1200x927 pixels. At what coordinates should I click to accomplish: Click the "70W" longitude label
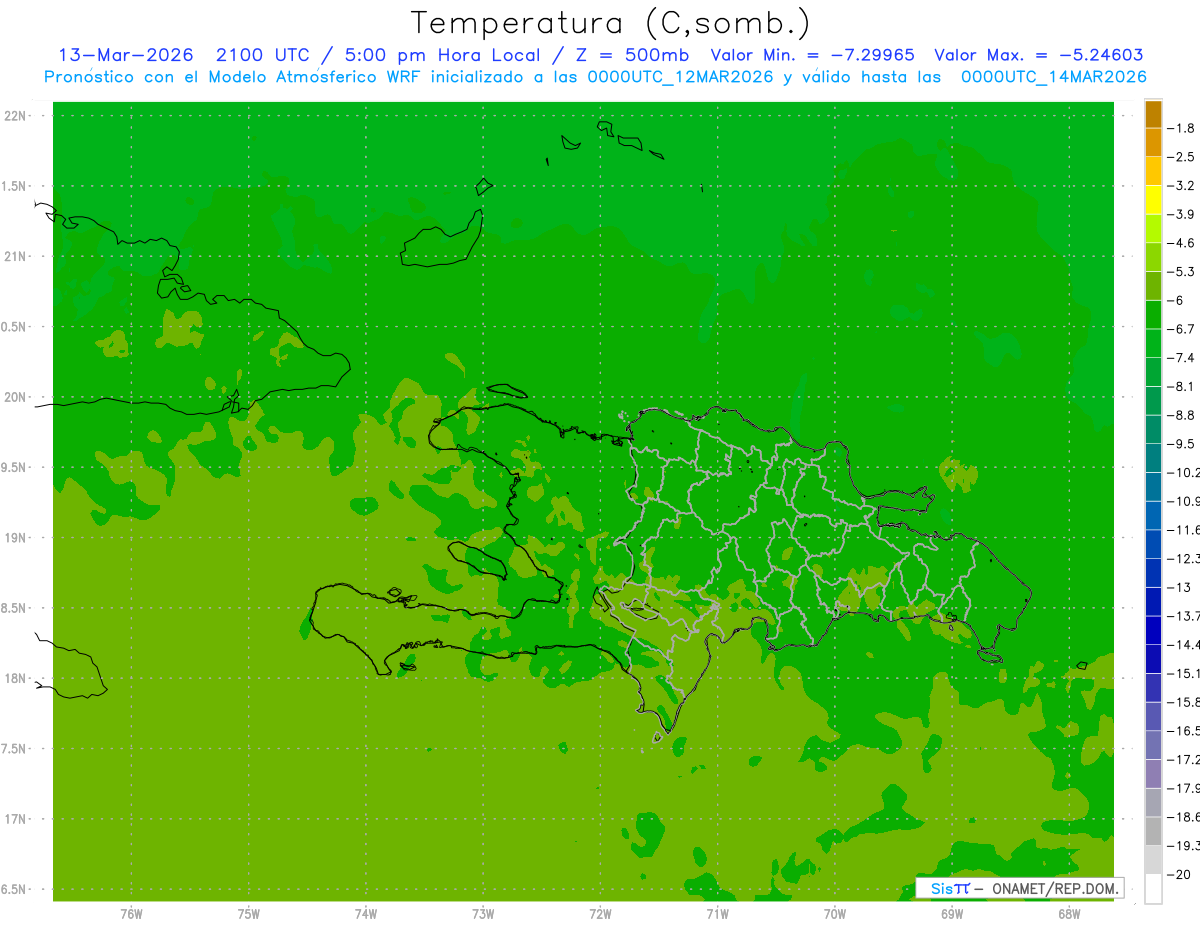(x=835, y=914)
